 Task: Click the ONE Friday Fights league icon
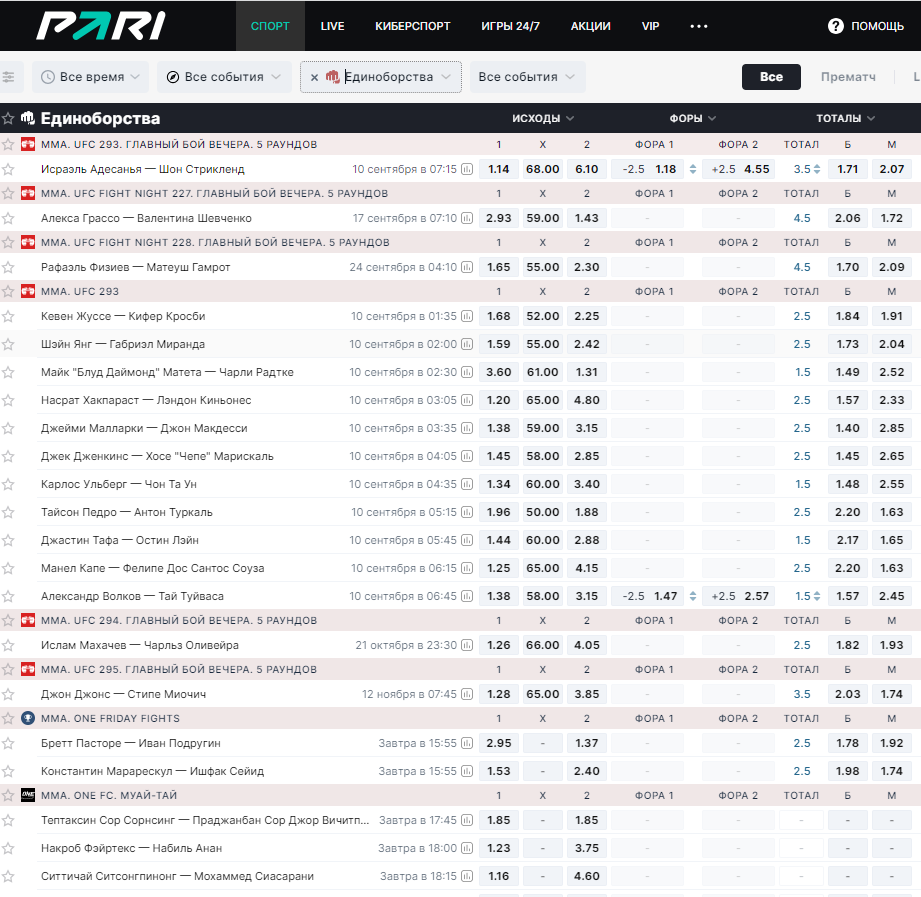28,718
